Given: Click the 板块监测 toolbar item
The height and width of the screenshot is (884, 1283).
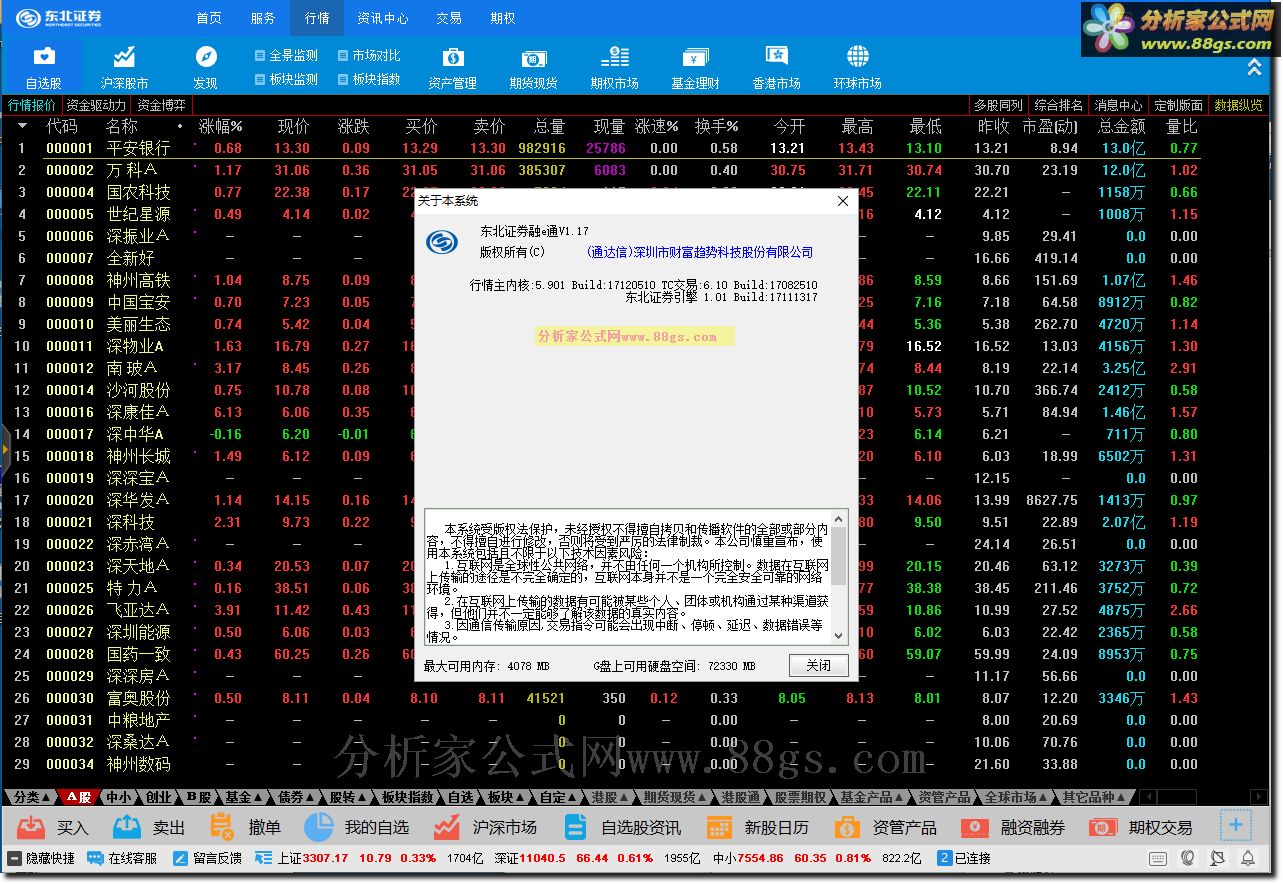Looking at the screenshot, I should (x=286, y=79).
